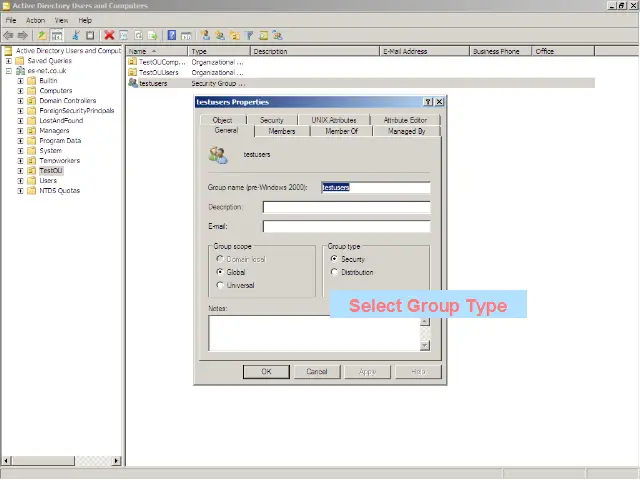Switch to the Member Of tab
Viewport: 640px width, 480px height.
point(342,131)
